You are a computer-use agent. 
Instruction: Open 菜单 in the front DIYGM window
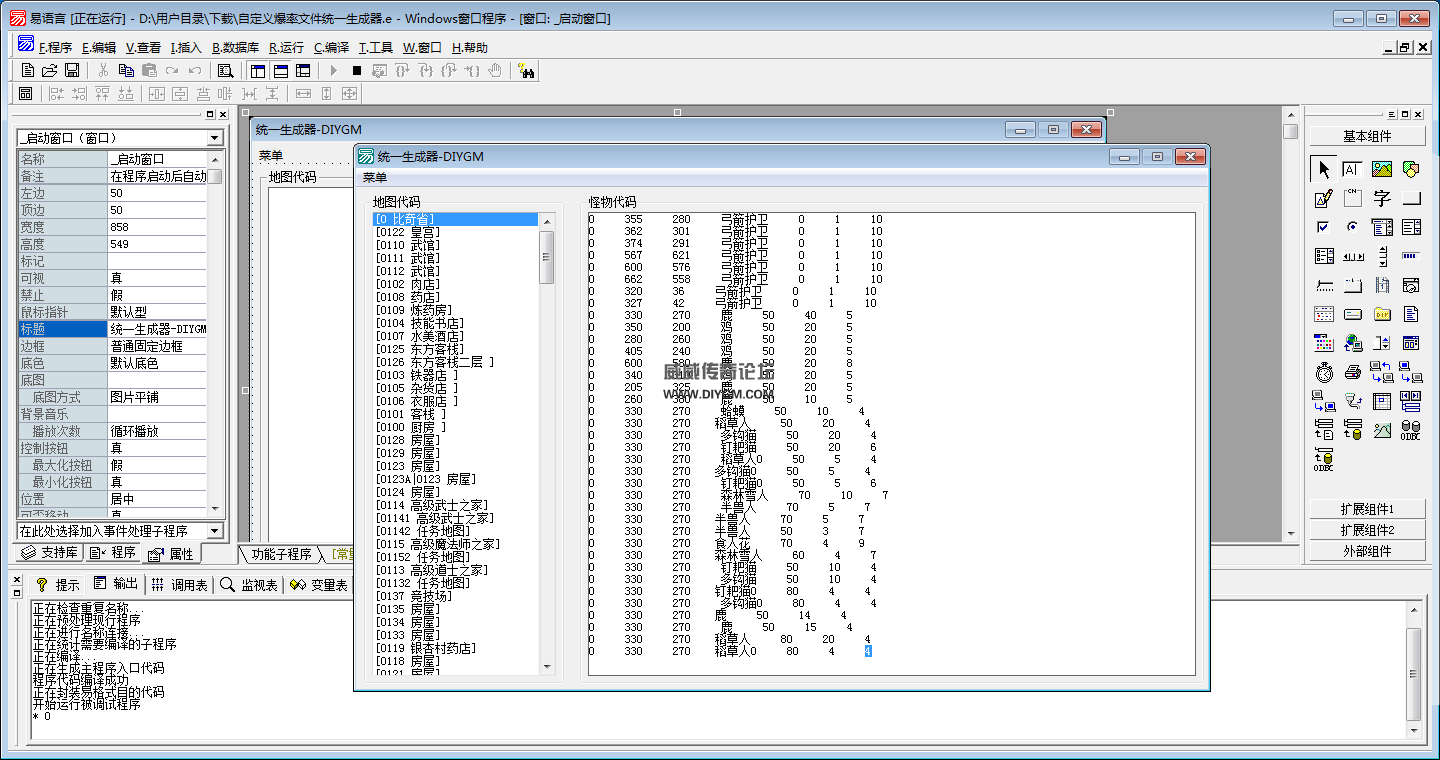pyautogui.click(x=375, y=177)
